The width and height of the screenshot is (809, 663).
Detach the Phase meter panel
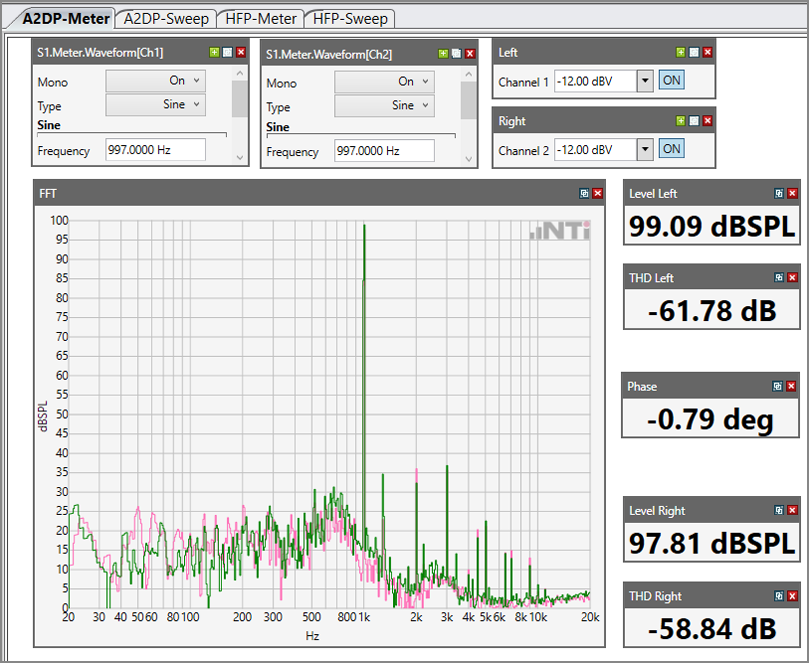click(x=779, y=386)
